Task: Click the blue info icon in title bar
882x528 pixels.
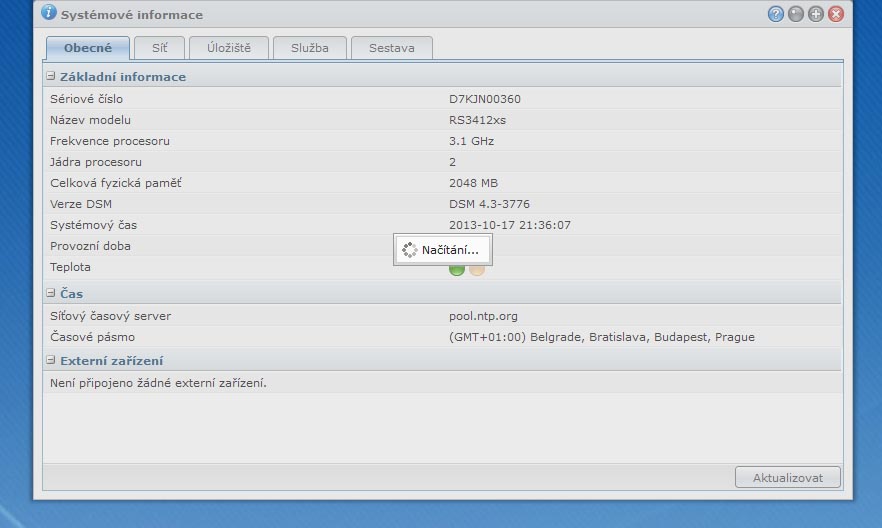Action: [x=49, y=12]
